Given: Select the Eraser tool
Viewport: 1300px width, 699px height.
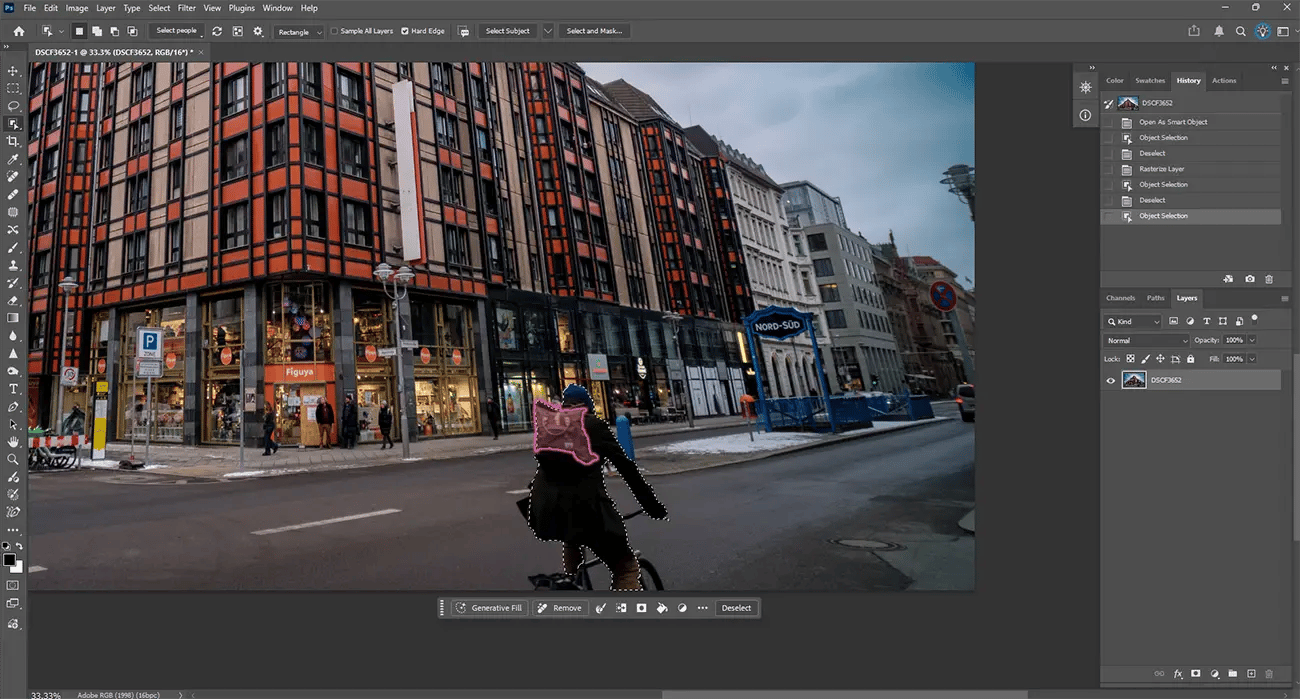Looking at the screenshot, I should [13, 300].
